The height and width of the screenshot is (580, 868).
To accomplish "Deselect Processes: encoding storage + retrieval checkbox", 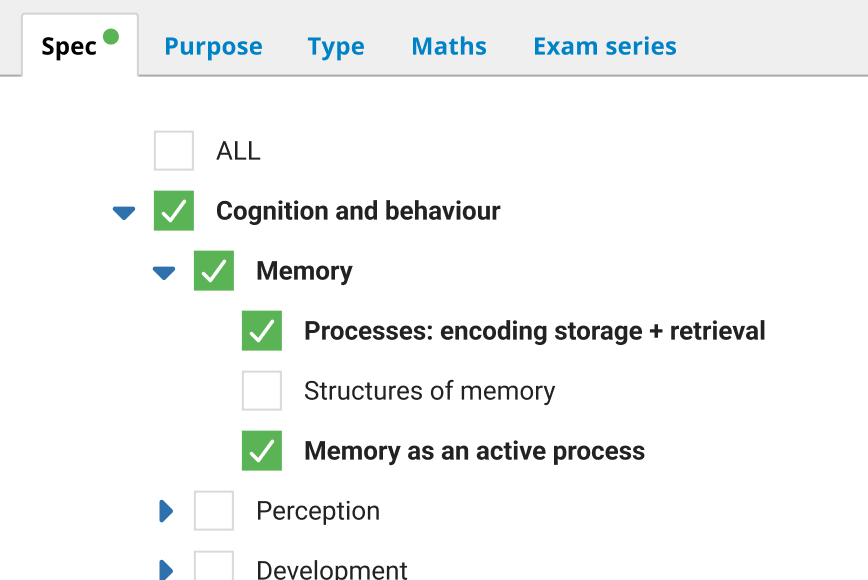I will [262, 331].
